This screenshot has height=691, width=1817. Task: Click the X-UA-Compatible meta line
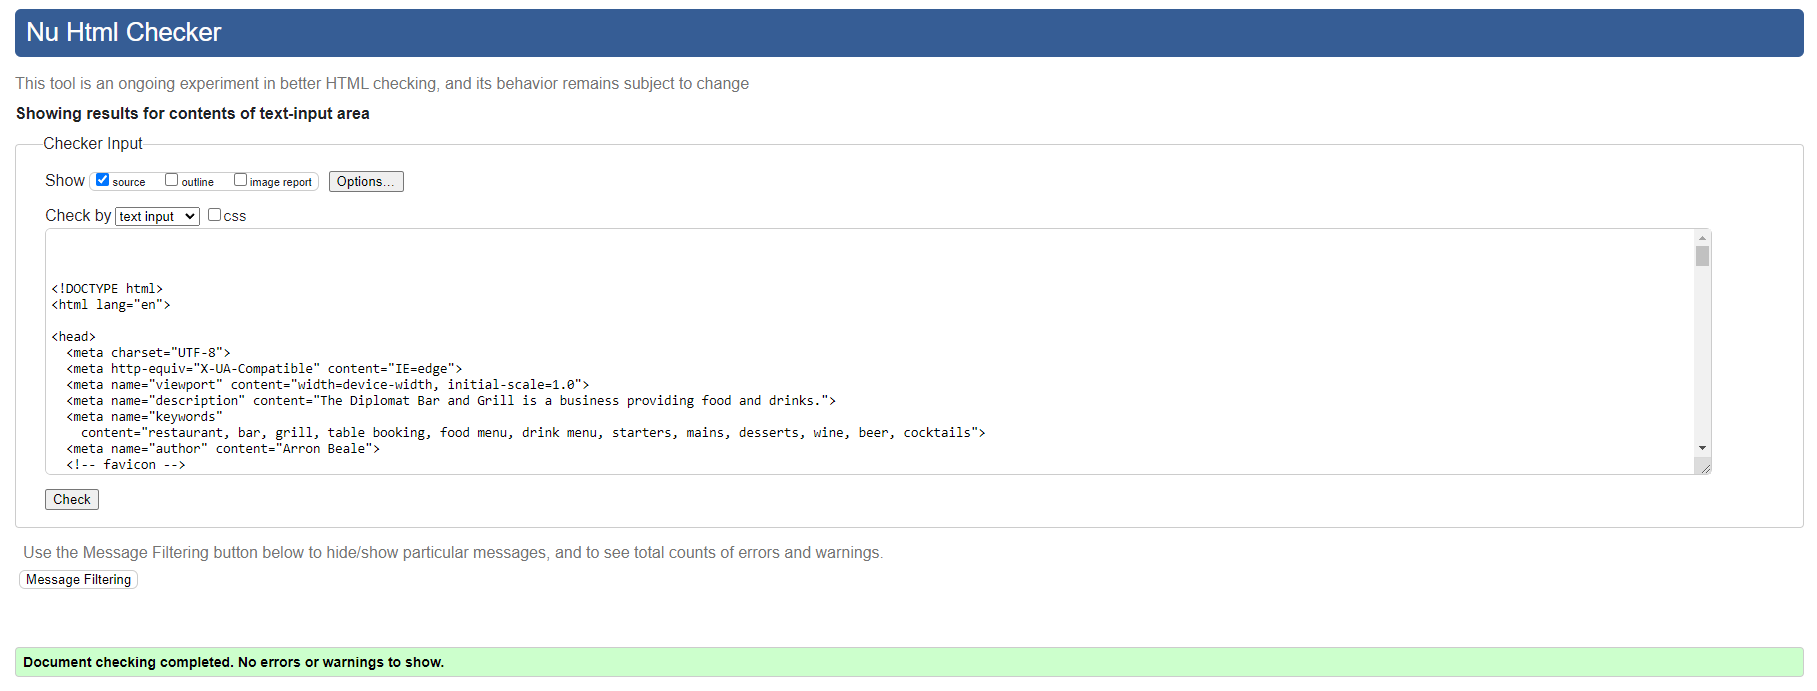point(264,369)
